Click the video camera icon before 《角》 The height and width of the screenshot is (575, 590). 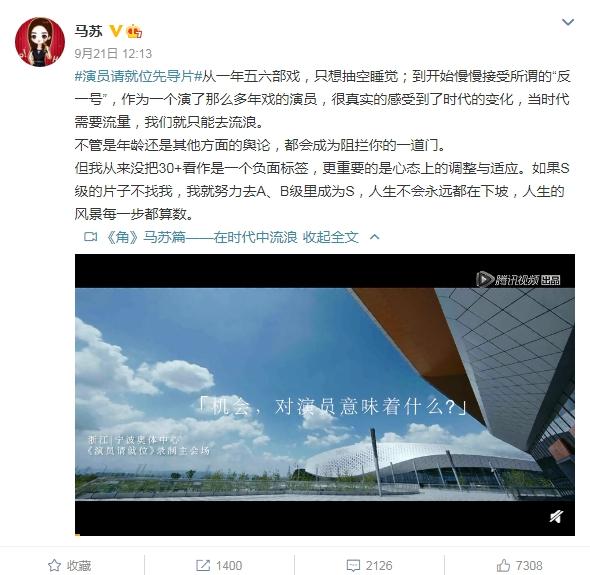(90, 237)
